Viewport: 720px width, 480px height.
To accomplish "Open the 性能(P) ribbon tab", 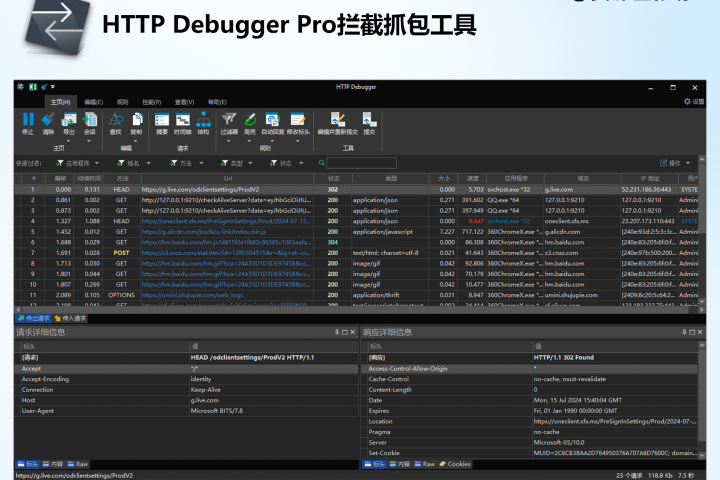I will (151, 101).
